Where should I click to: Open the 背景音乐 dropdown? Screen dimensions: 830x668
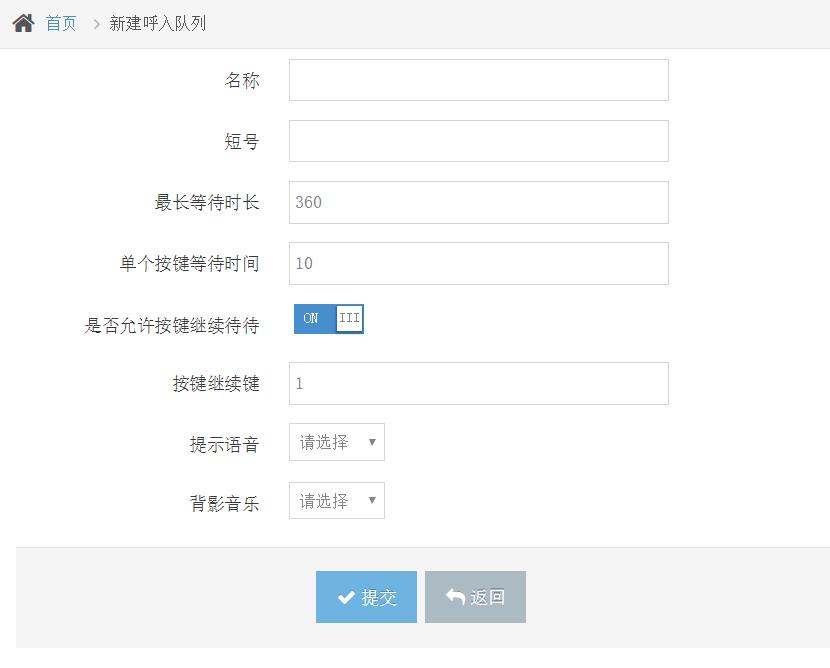tap(336, 501)
